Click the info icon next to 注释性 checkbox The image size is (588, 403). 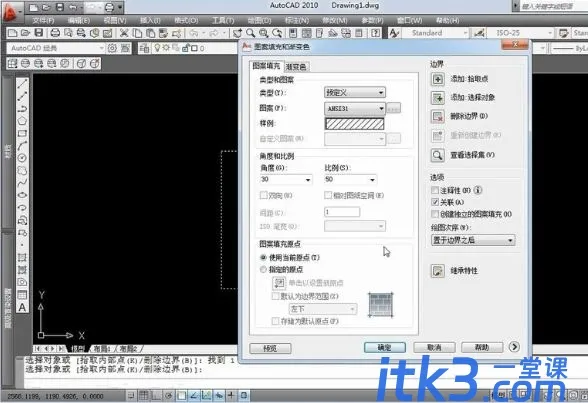(x=478, y=190)
